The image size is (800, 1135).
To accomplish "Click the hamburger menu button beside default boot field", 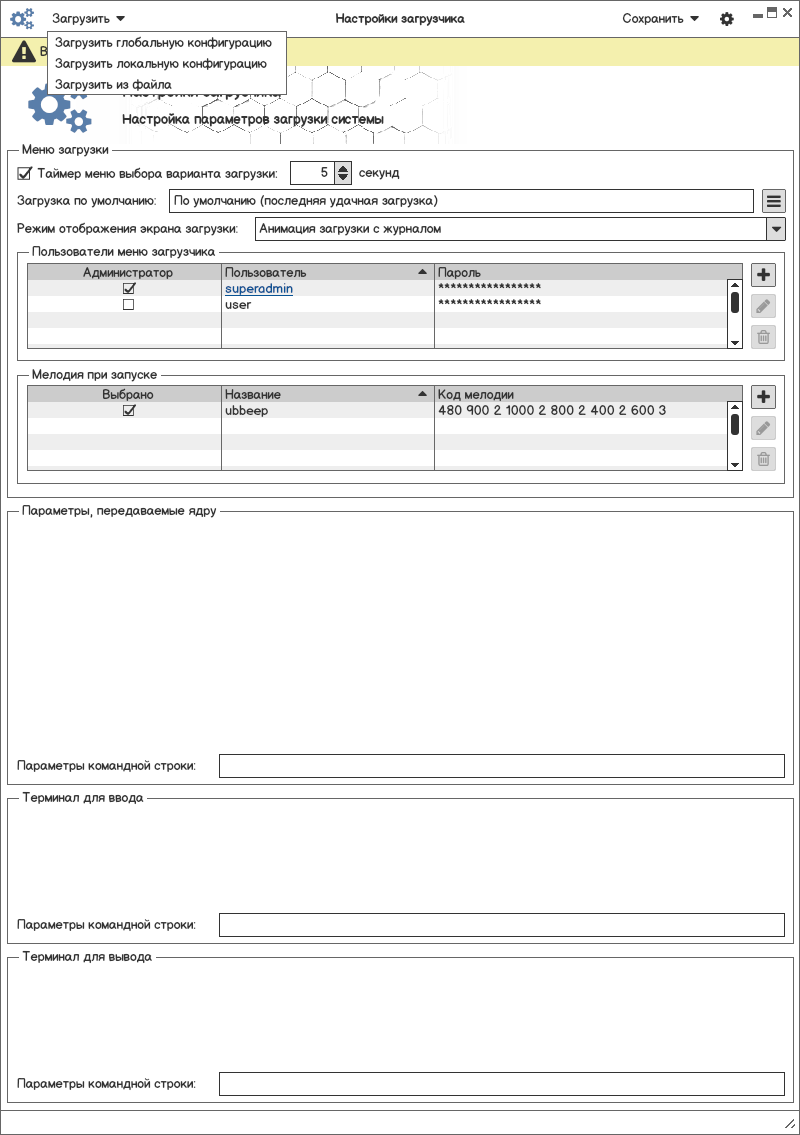I will pos(774,201).
